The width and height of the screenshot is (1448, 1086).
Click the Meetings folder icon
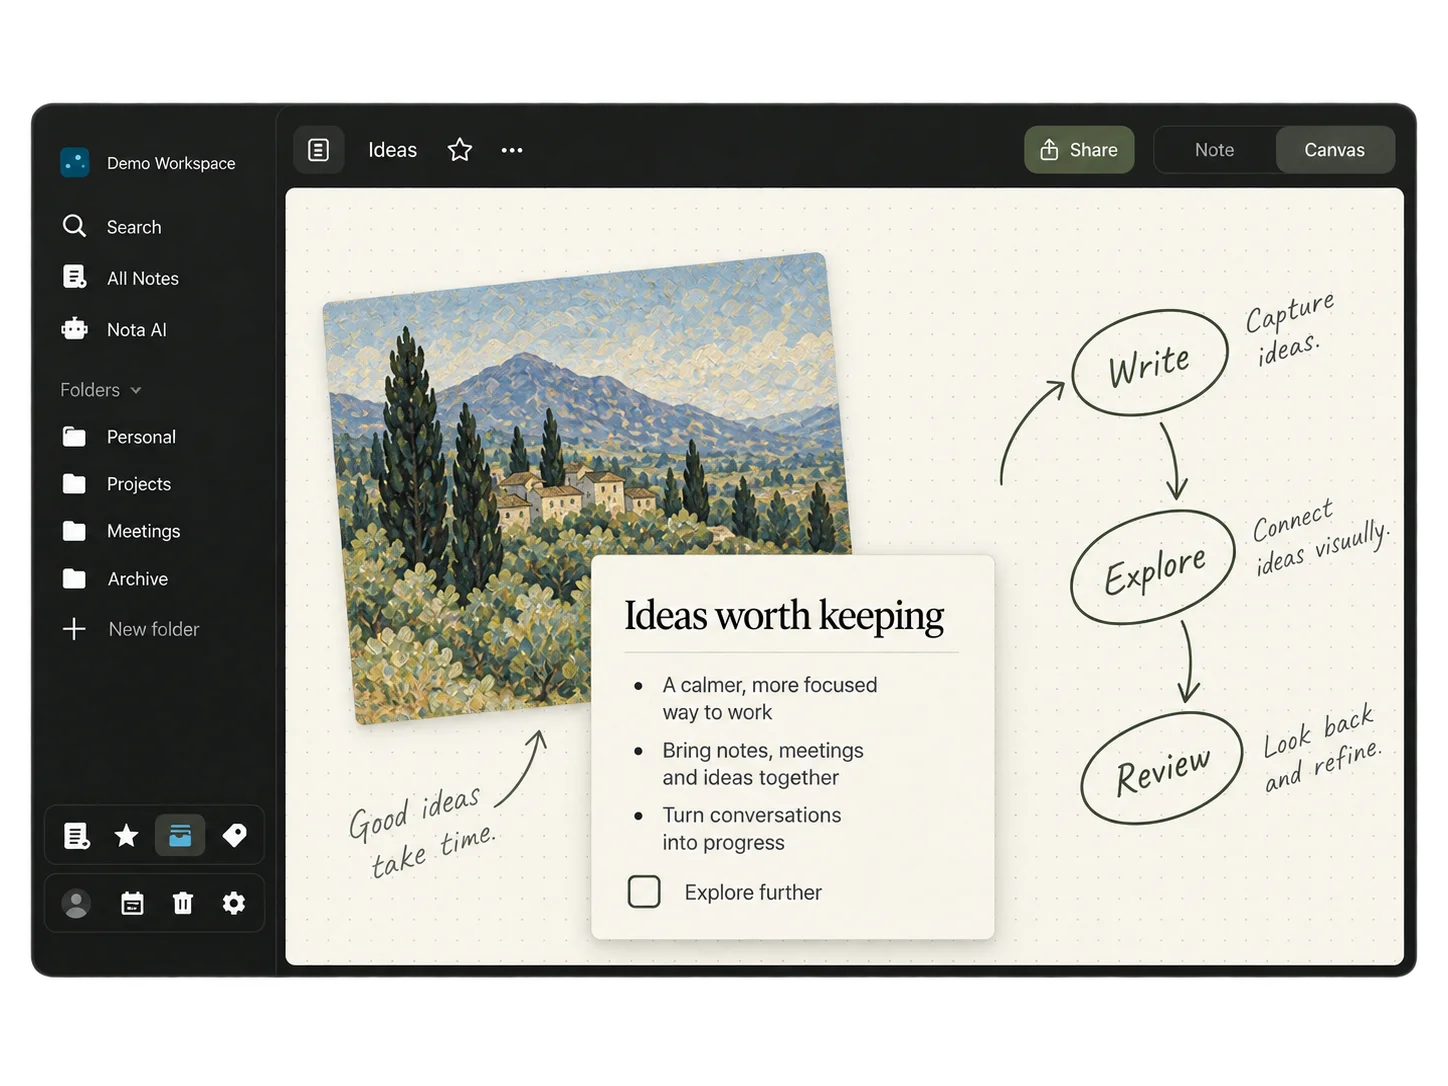coord(74,531)
